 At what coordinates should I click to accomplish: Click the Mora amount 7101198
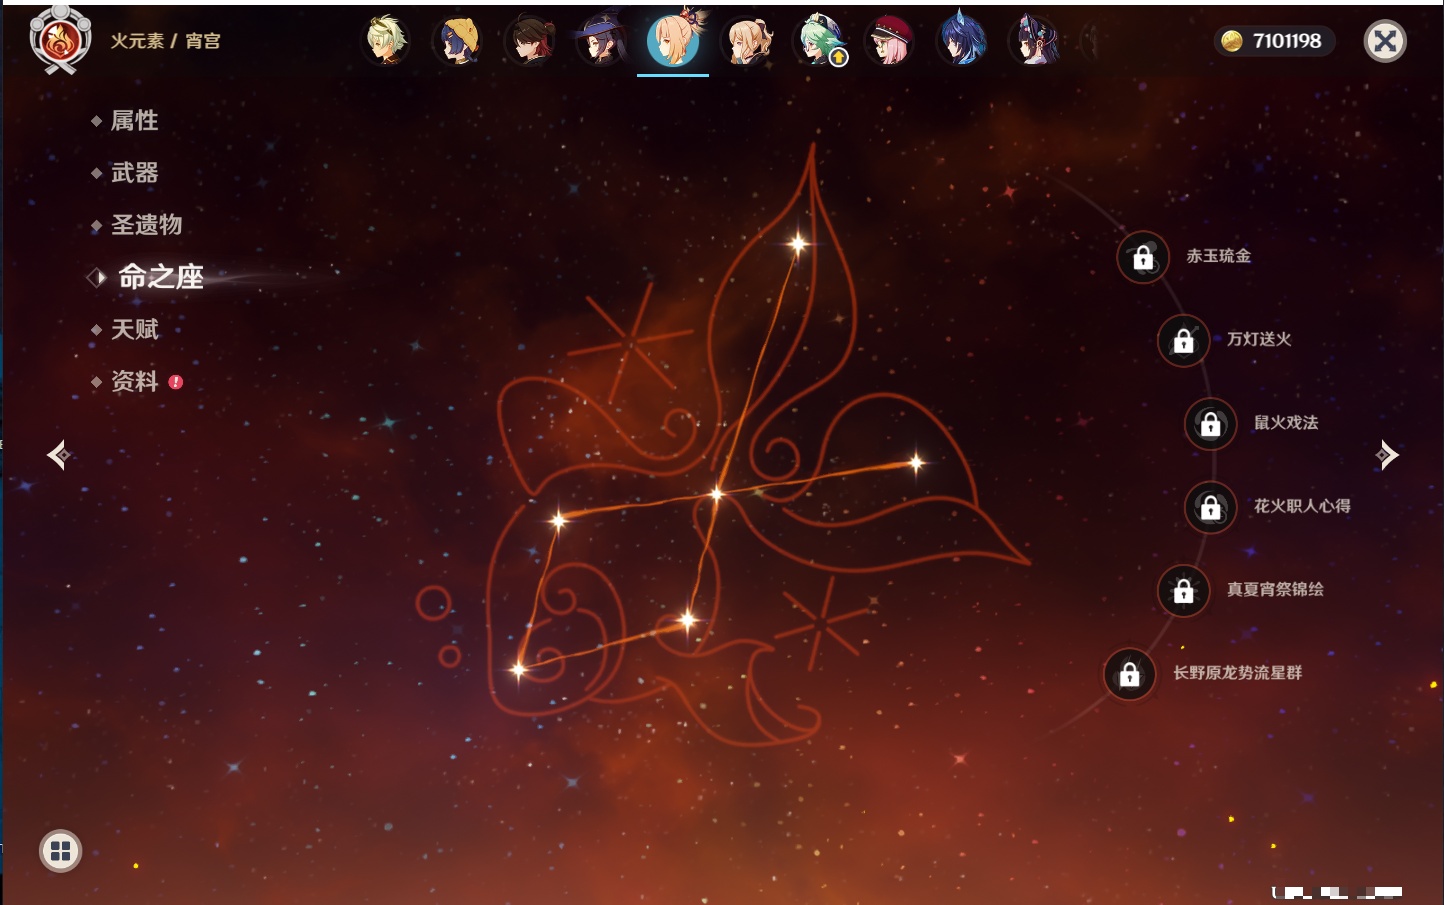(1287, 41)
